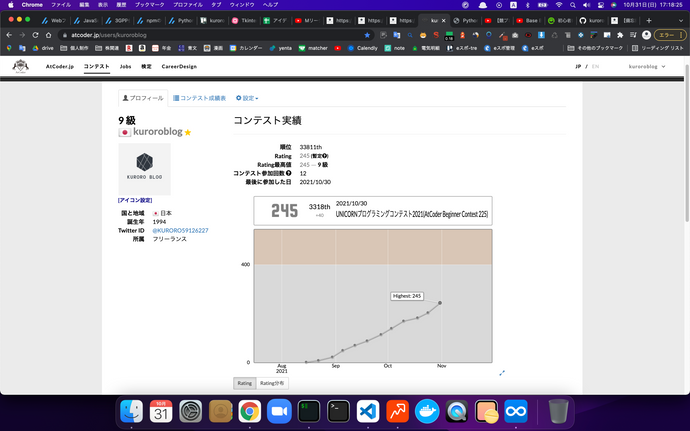This screenshot has width=690, height=431.
Task: Open a new browser tab
Action: [x=649, y=20]
